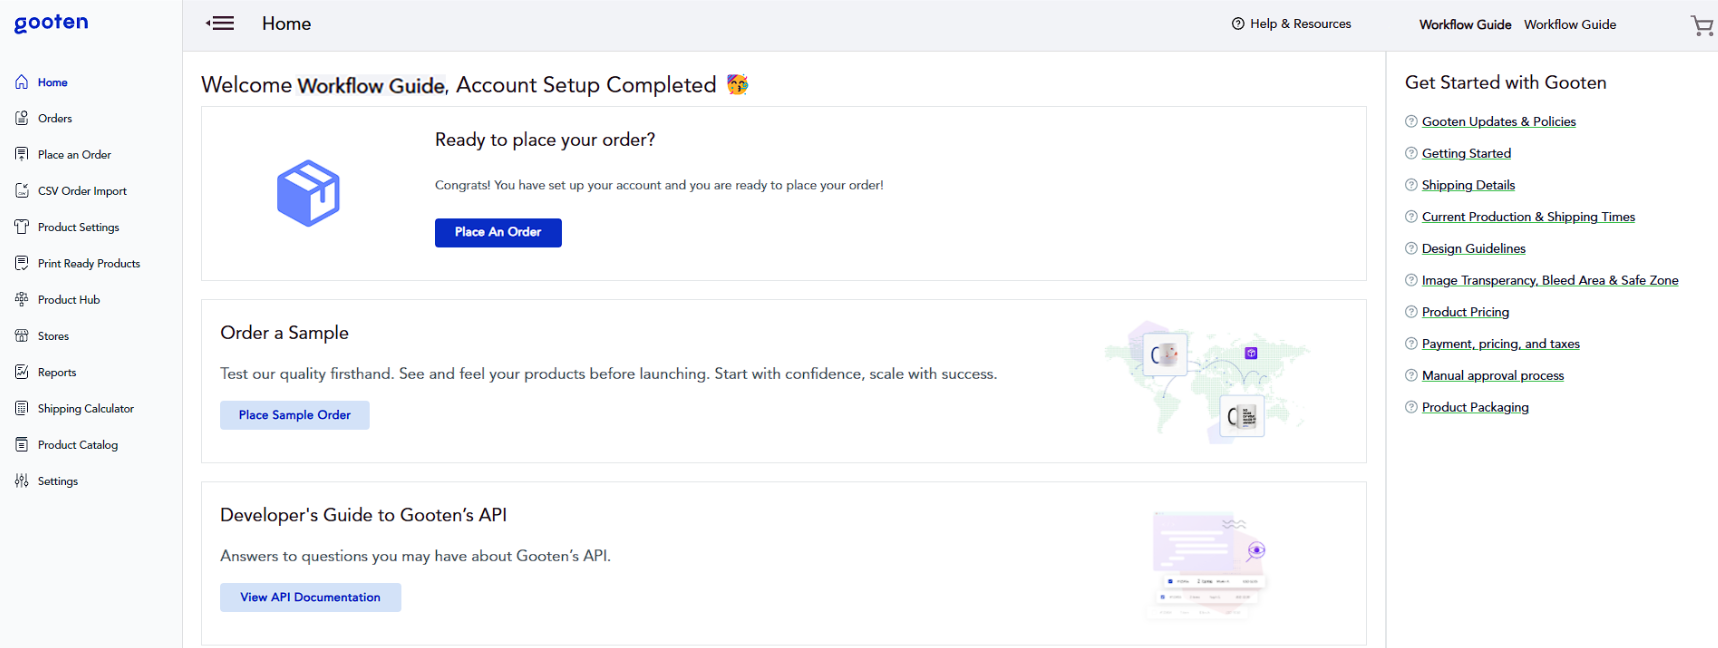The height and width of the screenshot is (648, 1718).
Task: Open Help & Resources menu
Action: coord(1291,24)
